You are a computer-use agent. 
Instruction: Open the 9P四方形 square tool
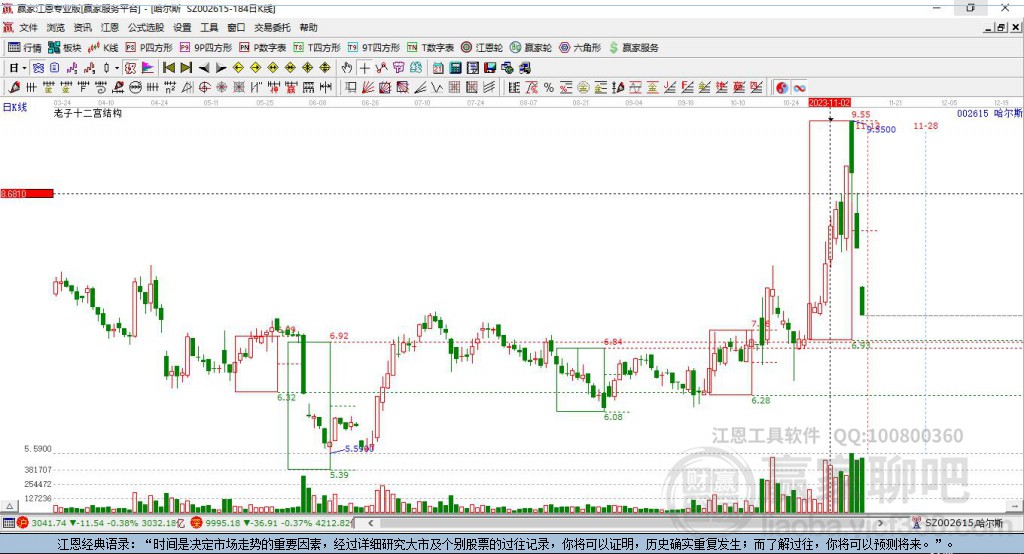click(x=206, y=48)
